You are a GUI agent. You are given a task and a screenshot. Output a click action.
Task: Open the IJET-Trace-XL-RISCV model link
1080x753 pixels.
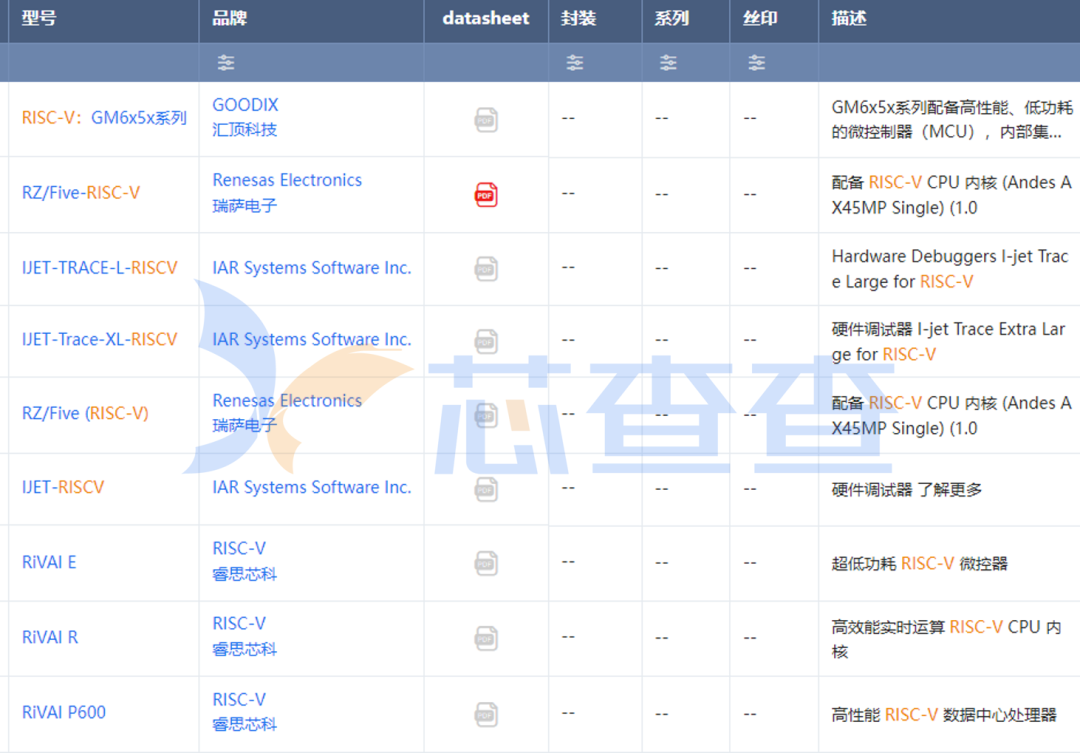99,339
